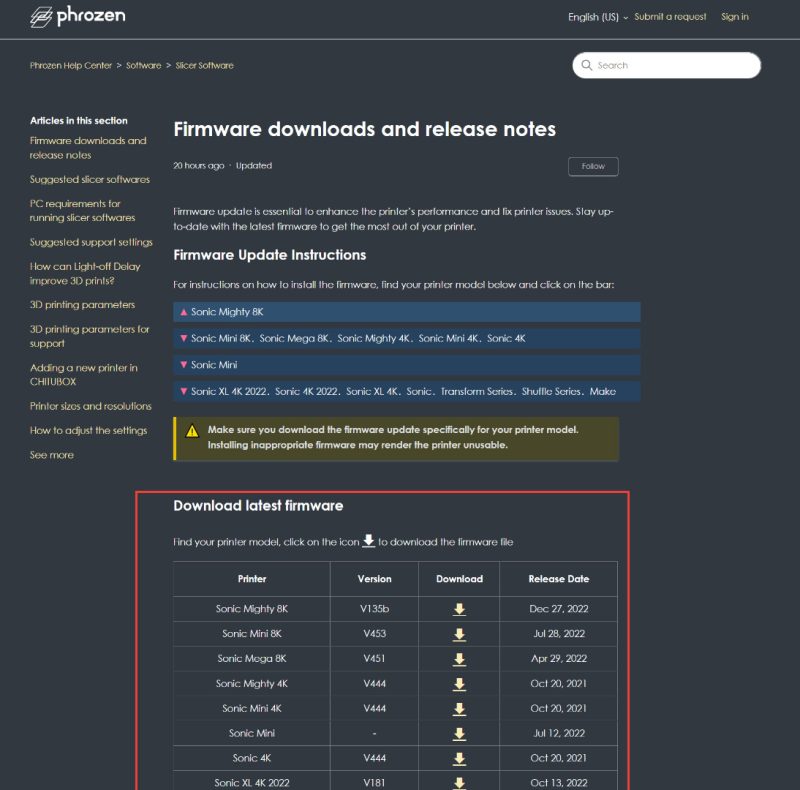Click the Download latest firmware heading
This screenshot has width=800, height=790.
(258, 506)
